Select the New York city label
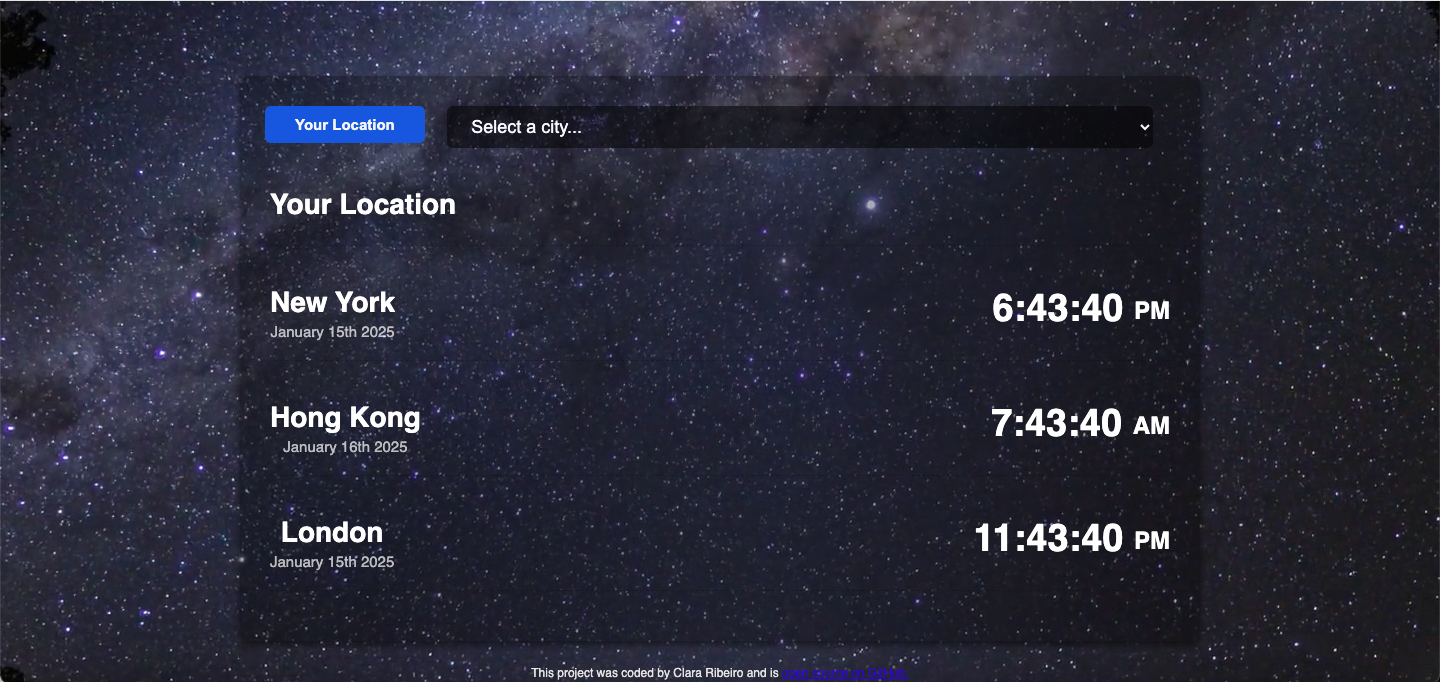The image size is (1440, 682). [x=332, y=302]
